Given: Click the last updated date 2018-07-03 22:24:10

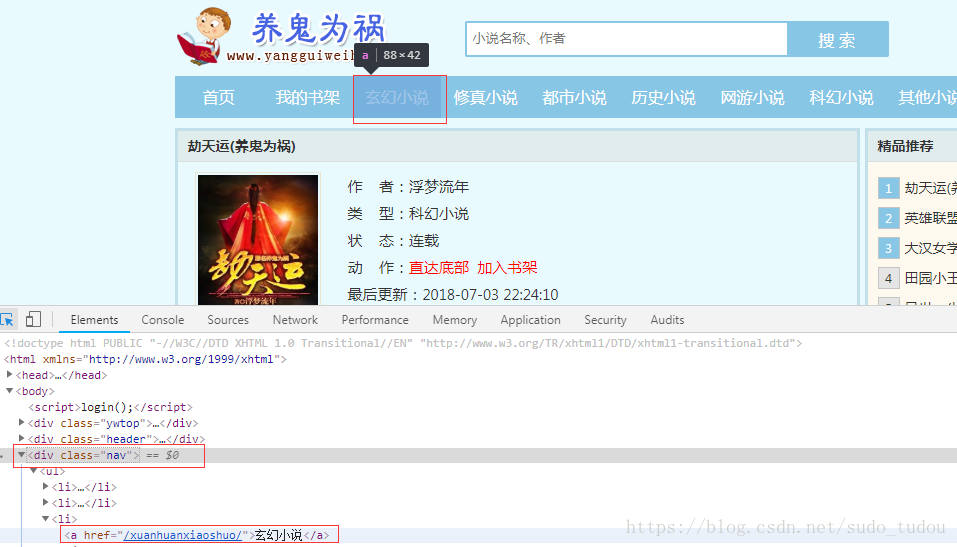Looking at the screenshot, I should click(490, 295).
